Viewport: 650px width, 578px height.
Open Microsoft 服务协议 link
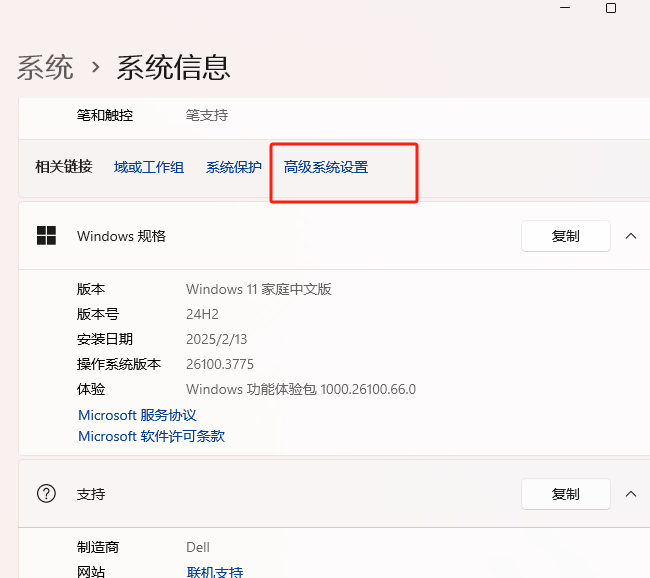click(x=137, y=415)
